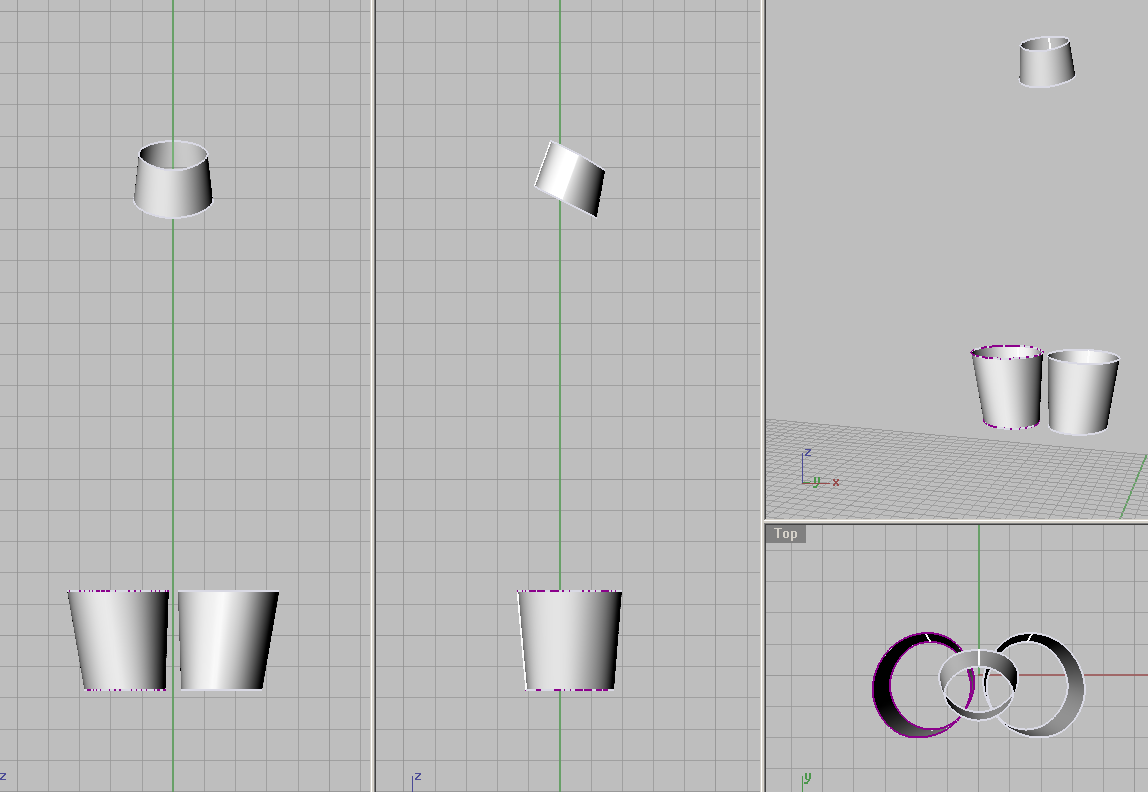Select the cup in the middle viewport
This screenshot has width=1148, height=792.
click(x=570, y=640)
